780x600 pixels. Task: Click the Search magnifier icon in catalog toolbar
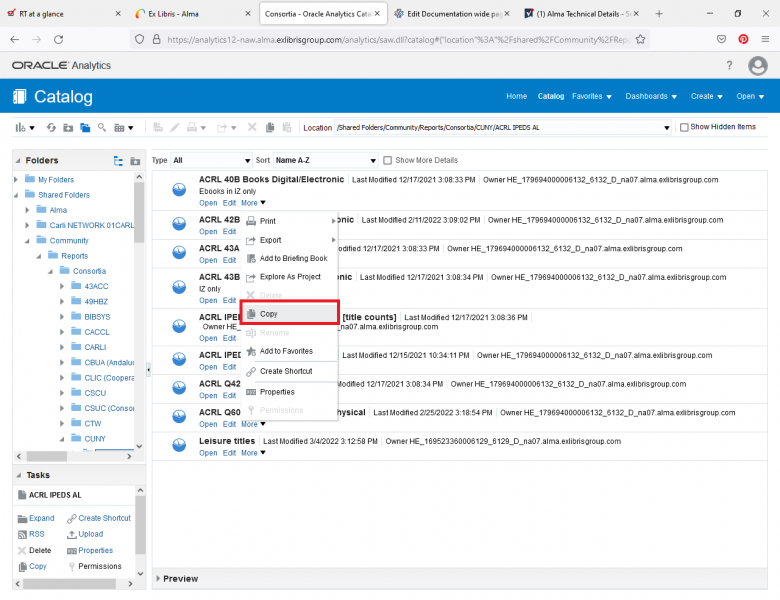pyautogui.click(x=102, y=128)
